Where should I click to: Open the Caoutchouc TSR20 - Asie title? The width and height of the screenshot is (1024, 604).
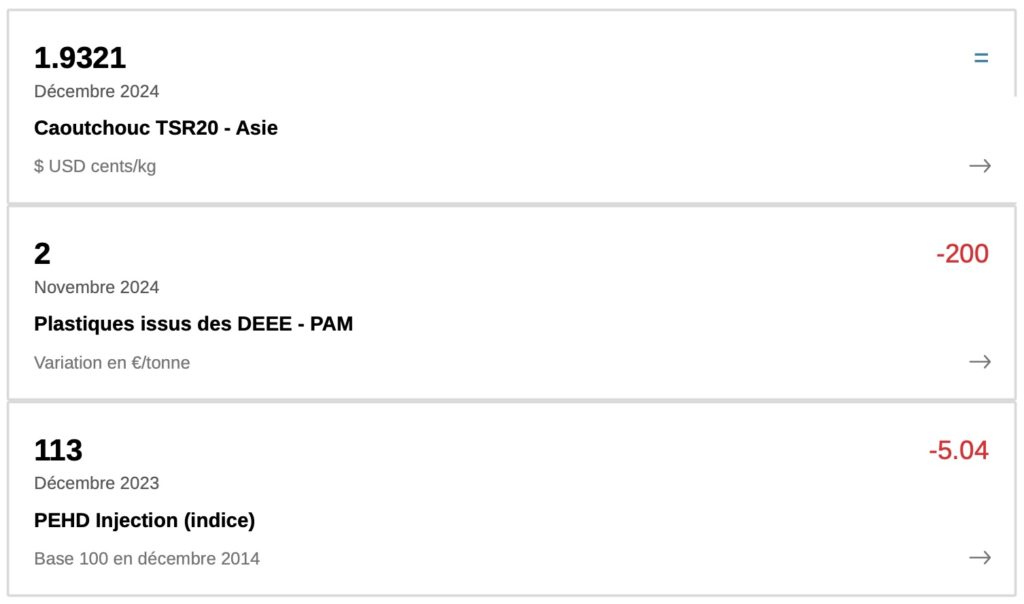156,128
